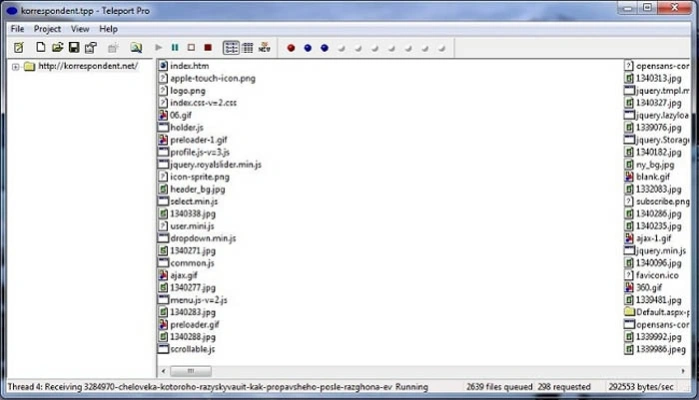The image size is (699, 400).
Task: Click the scrollbar right arrow
Action: coord(683,371)
